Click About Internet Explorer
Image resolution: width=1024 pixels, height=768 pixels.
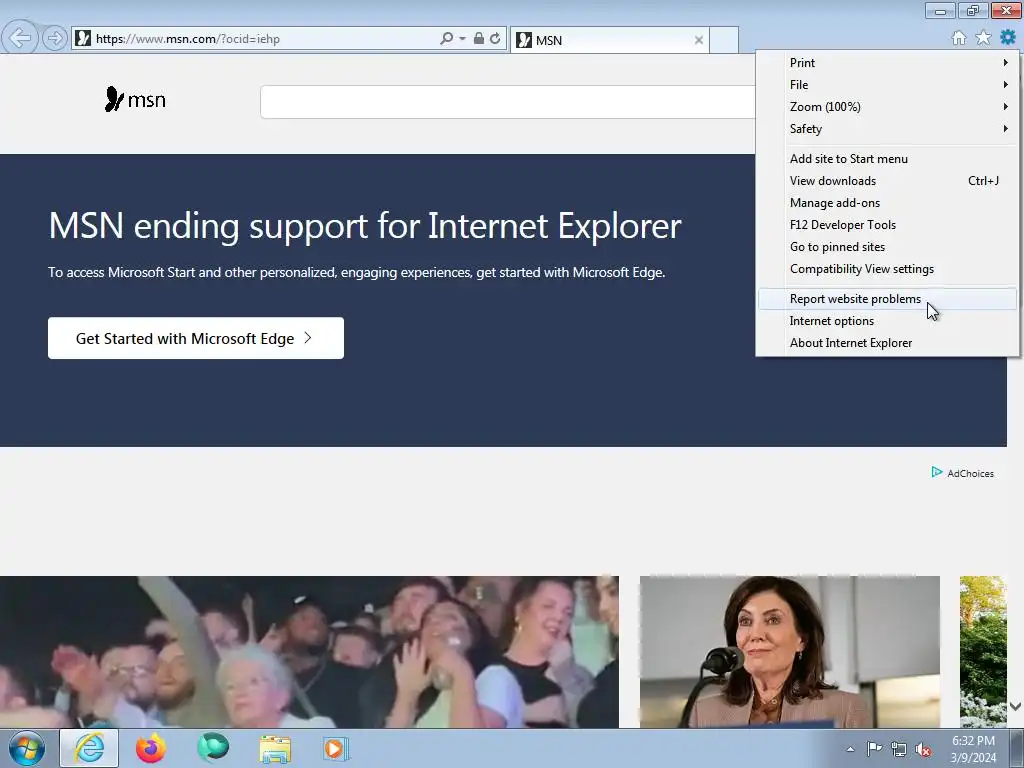click(x=888, y=343)
